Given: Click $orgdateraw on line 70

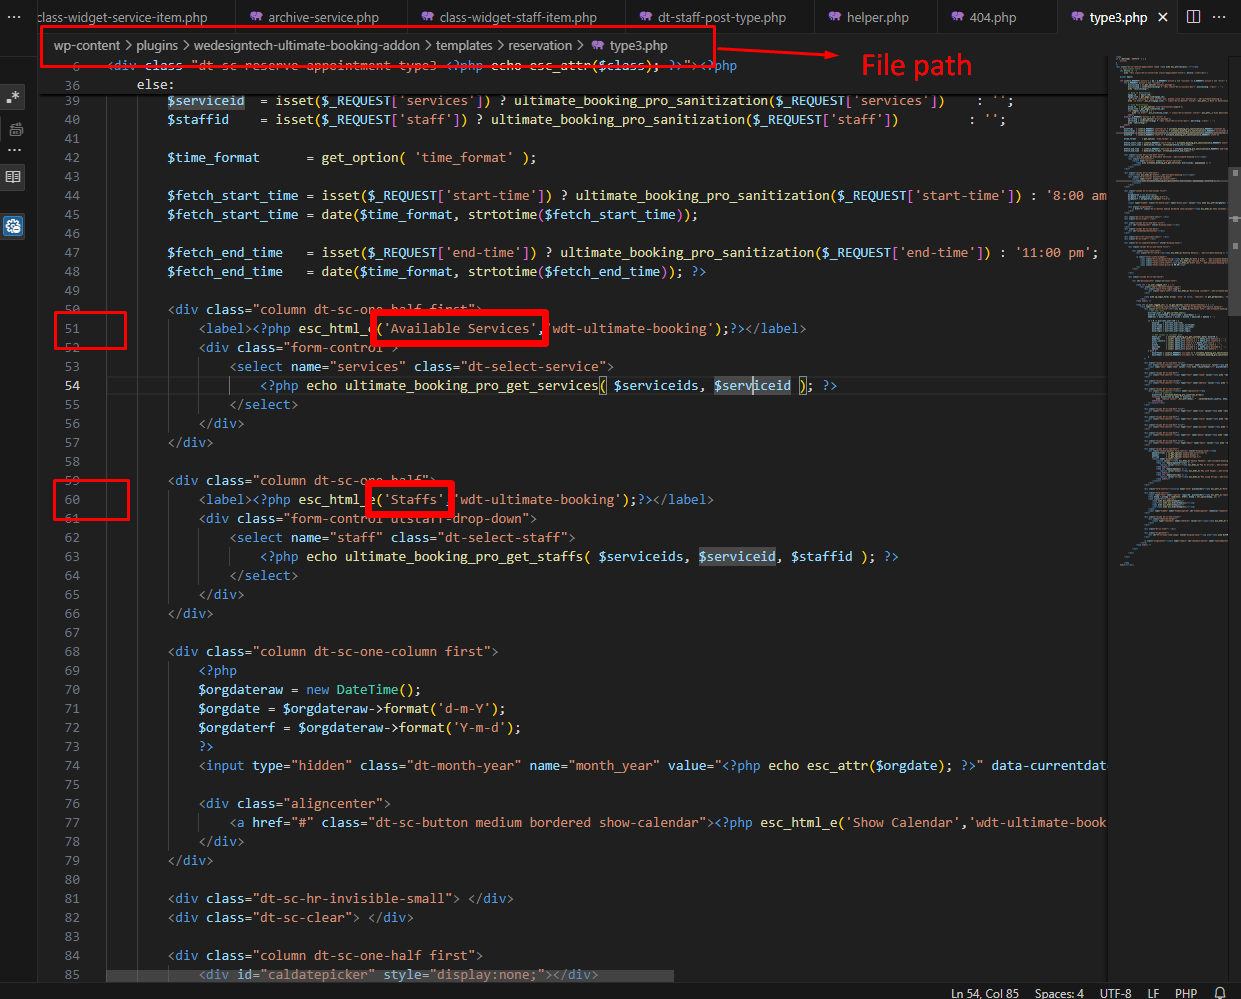Looking at the screenshot, I should pyautogui.click(x=240, y=689).
